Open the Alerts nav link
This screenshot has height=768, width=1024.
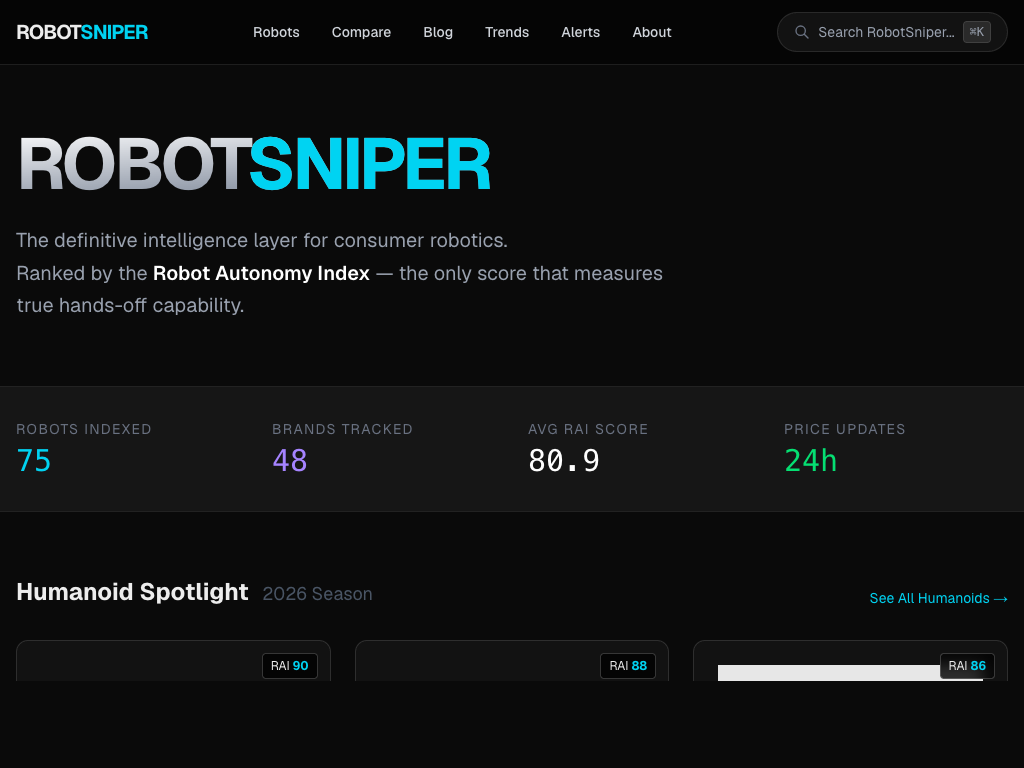pos(581,32)
